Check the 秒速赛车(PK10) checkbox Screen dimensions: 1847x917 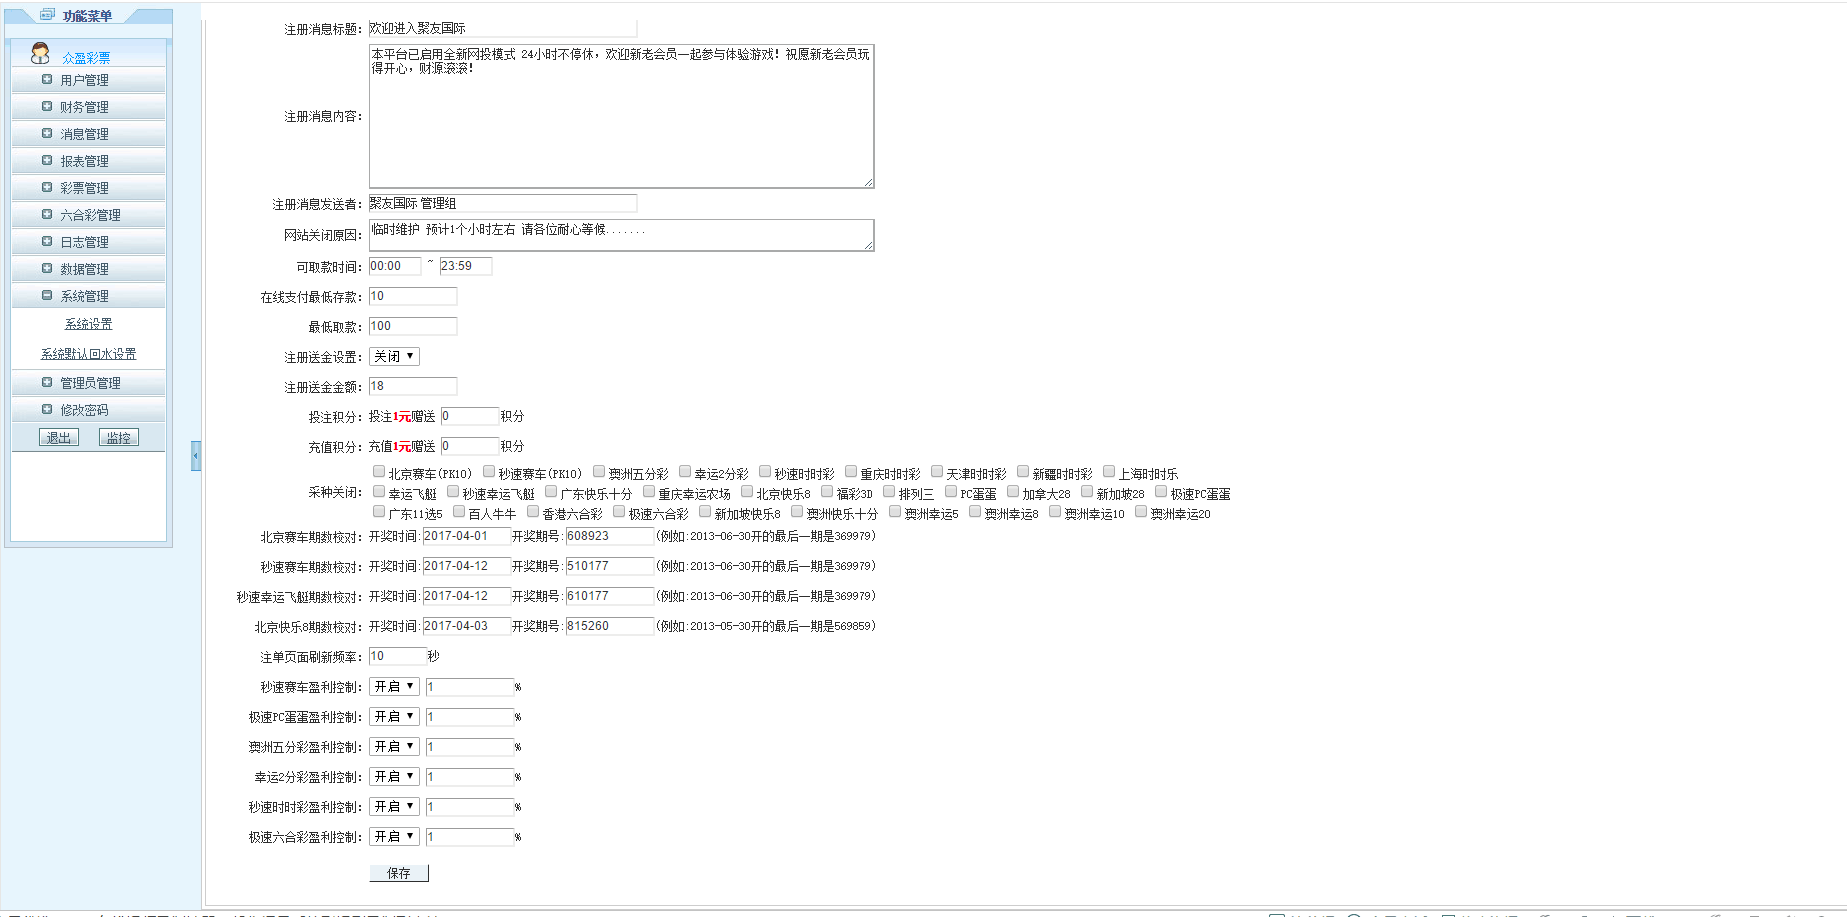pos(489,471)
